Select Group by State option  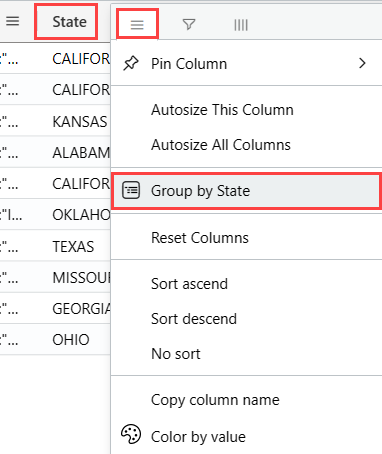(246, 191)
